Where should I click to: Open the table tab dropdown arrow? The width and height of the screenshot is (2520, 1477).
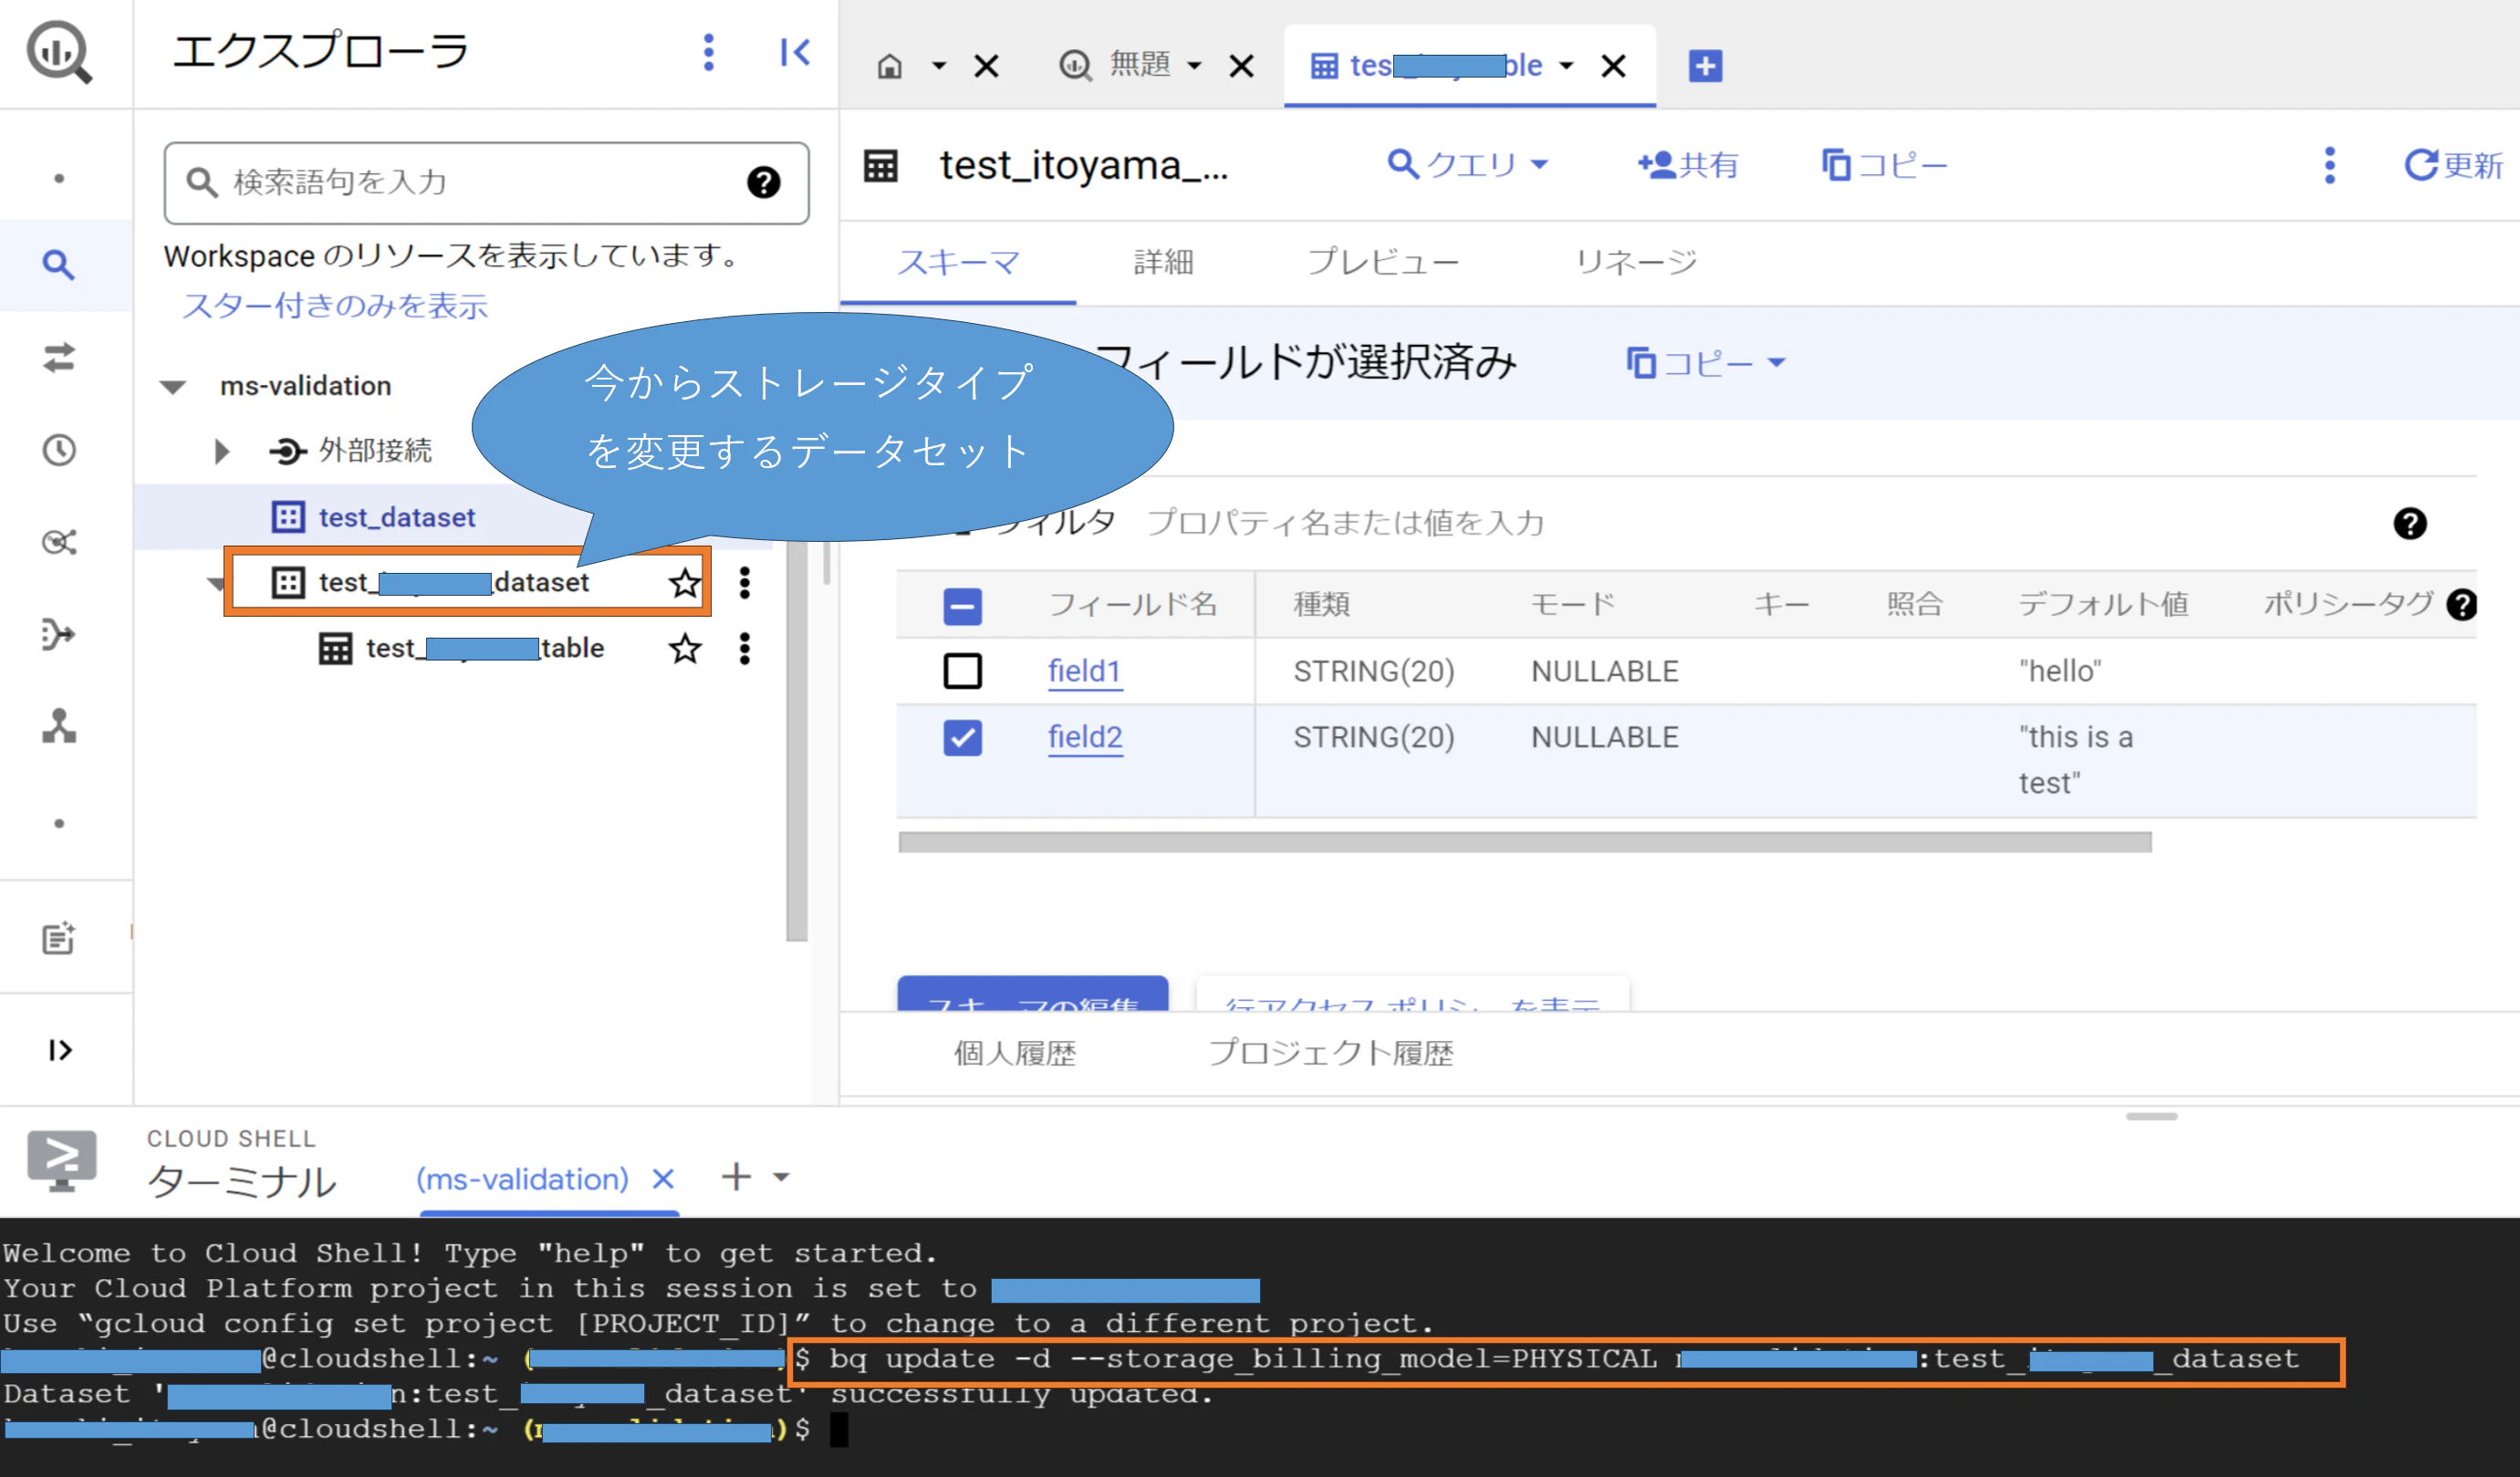click(1566, 66)
